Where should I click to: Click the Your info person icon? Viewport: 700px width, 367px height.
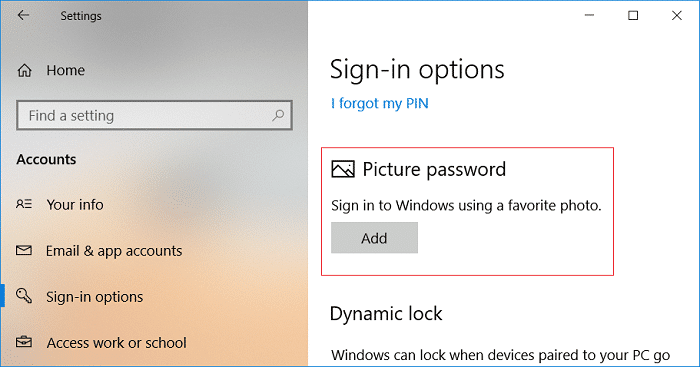point(24,204)
